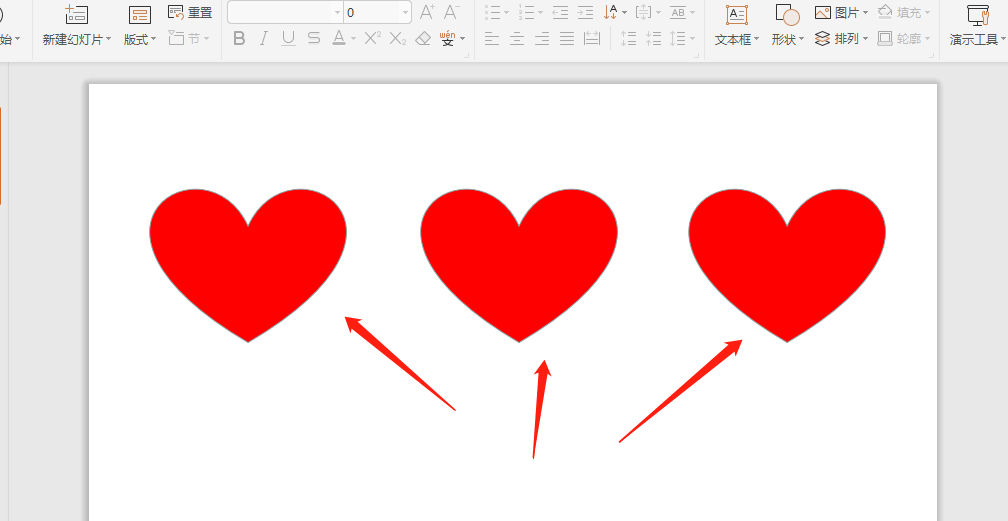
Task: Select the right red heart shape
Action: (x=787, y=265)
